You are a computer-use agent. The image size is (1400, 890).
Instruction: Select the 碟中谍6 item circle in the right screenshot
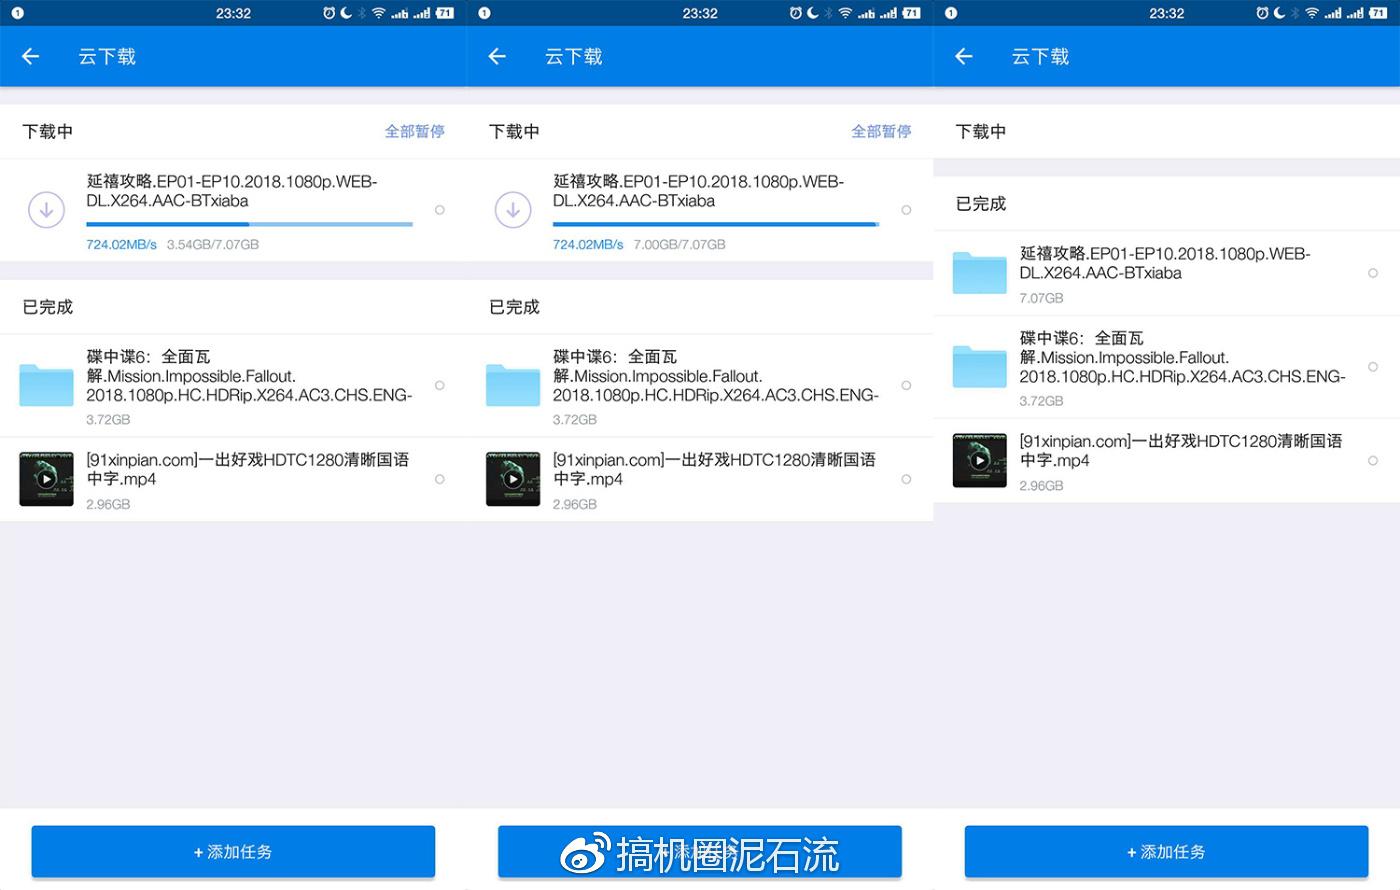pos(1373,367)
